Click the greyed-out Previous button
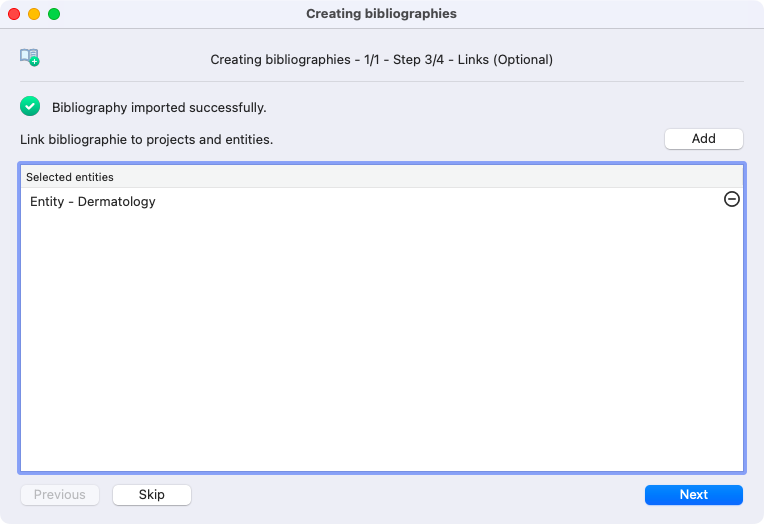The image size is (764, 524). pyautogui.click(x=60, y=495)
